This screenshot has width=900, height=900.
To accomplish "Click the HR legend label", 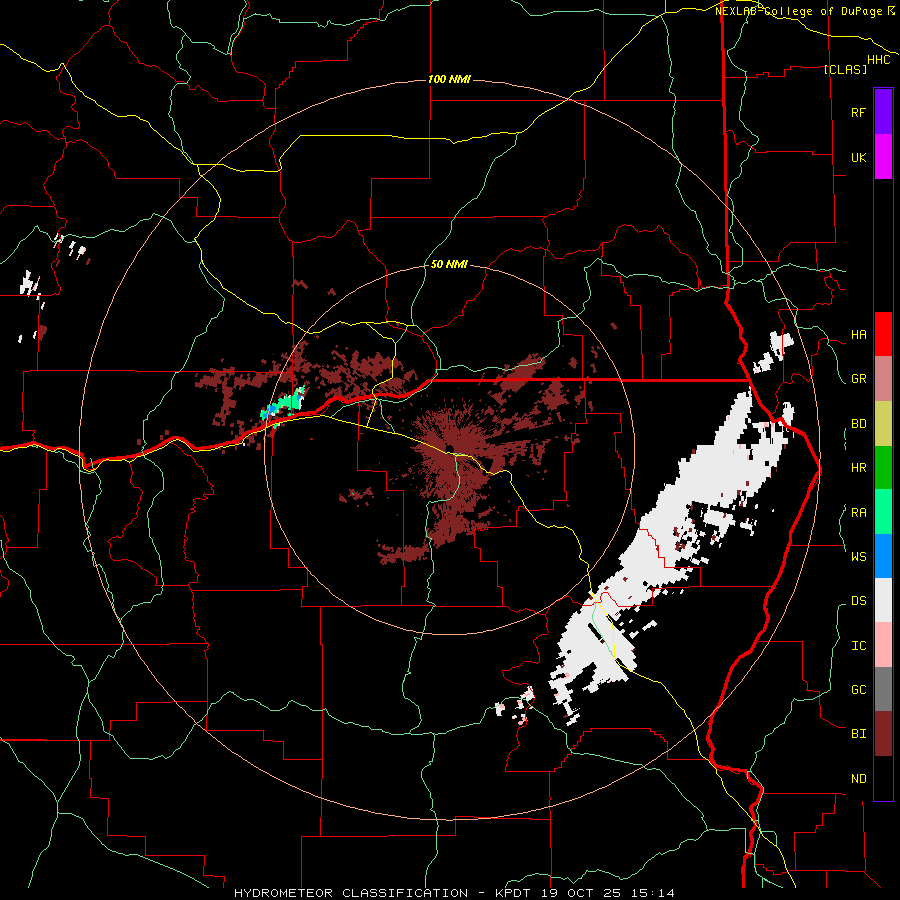I will coord(858,468).
